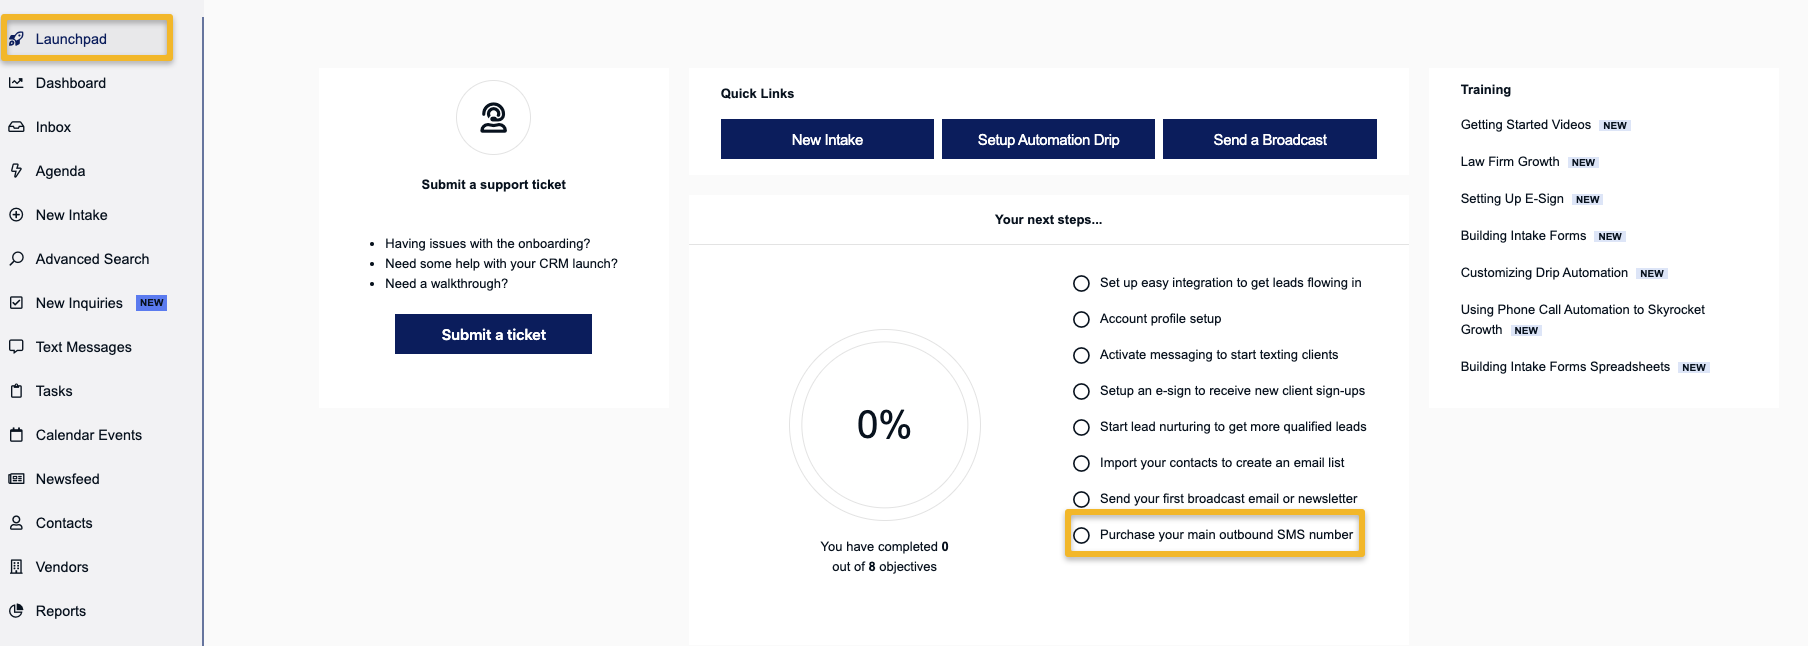The height and width of the screenshot is (646, 1808).
Task: Click the Reports pie chart icon
Action: [16, 611]
